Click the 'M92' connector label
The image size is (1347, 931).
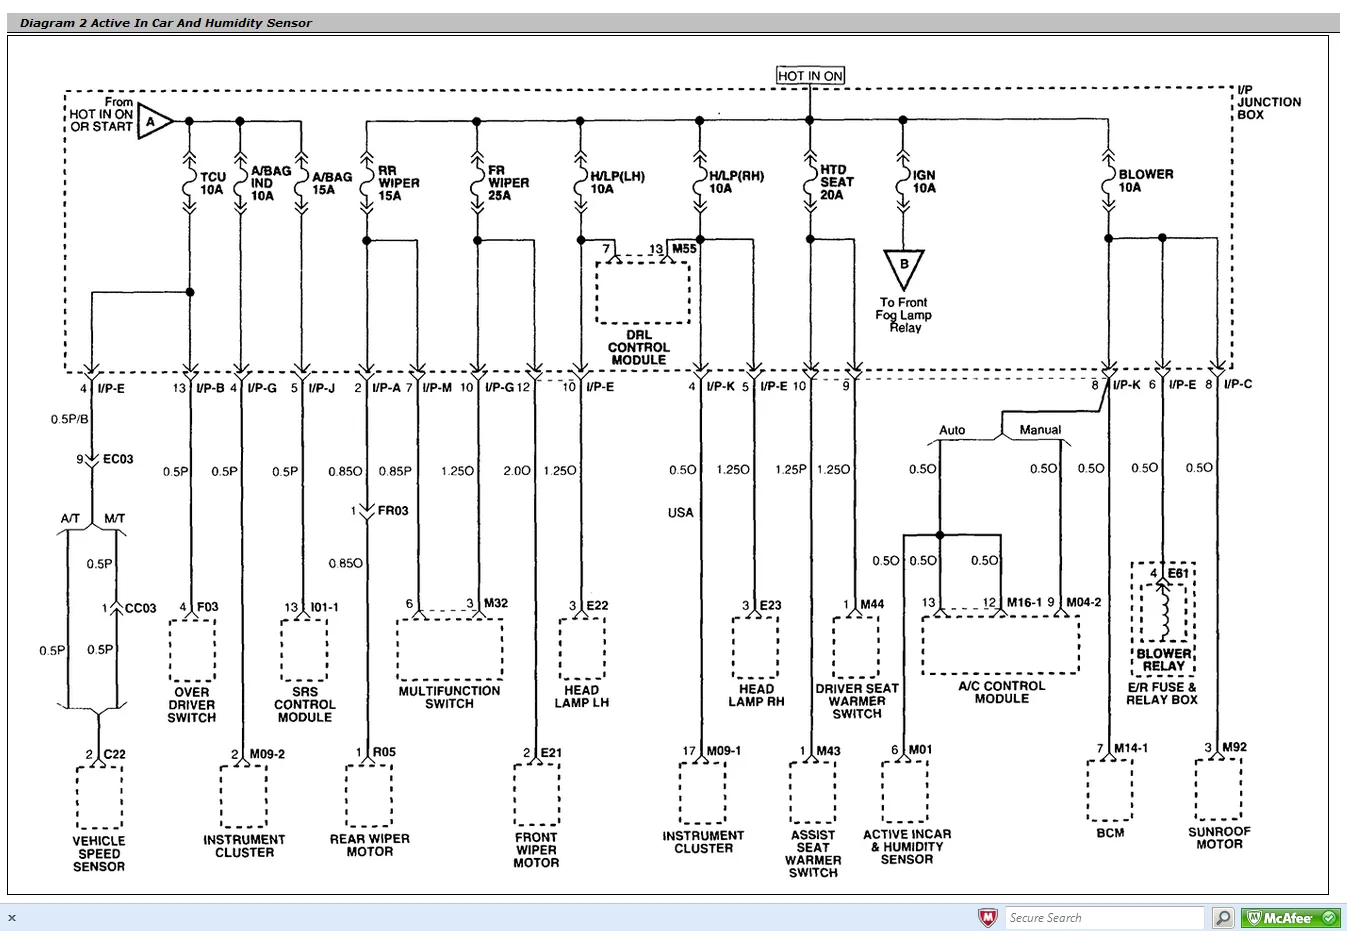[x=1234, y=747]
